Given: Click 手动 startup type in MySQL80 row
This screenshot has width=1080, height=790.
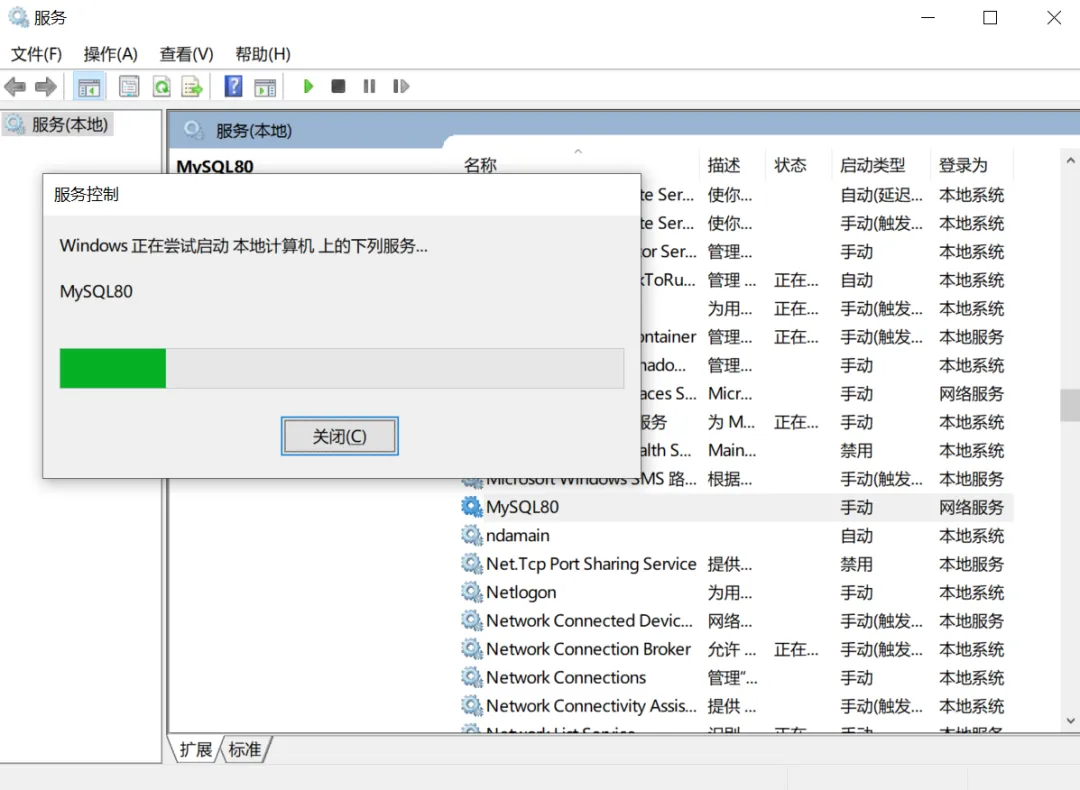Looking at the screenshot, I should 856,508.
